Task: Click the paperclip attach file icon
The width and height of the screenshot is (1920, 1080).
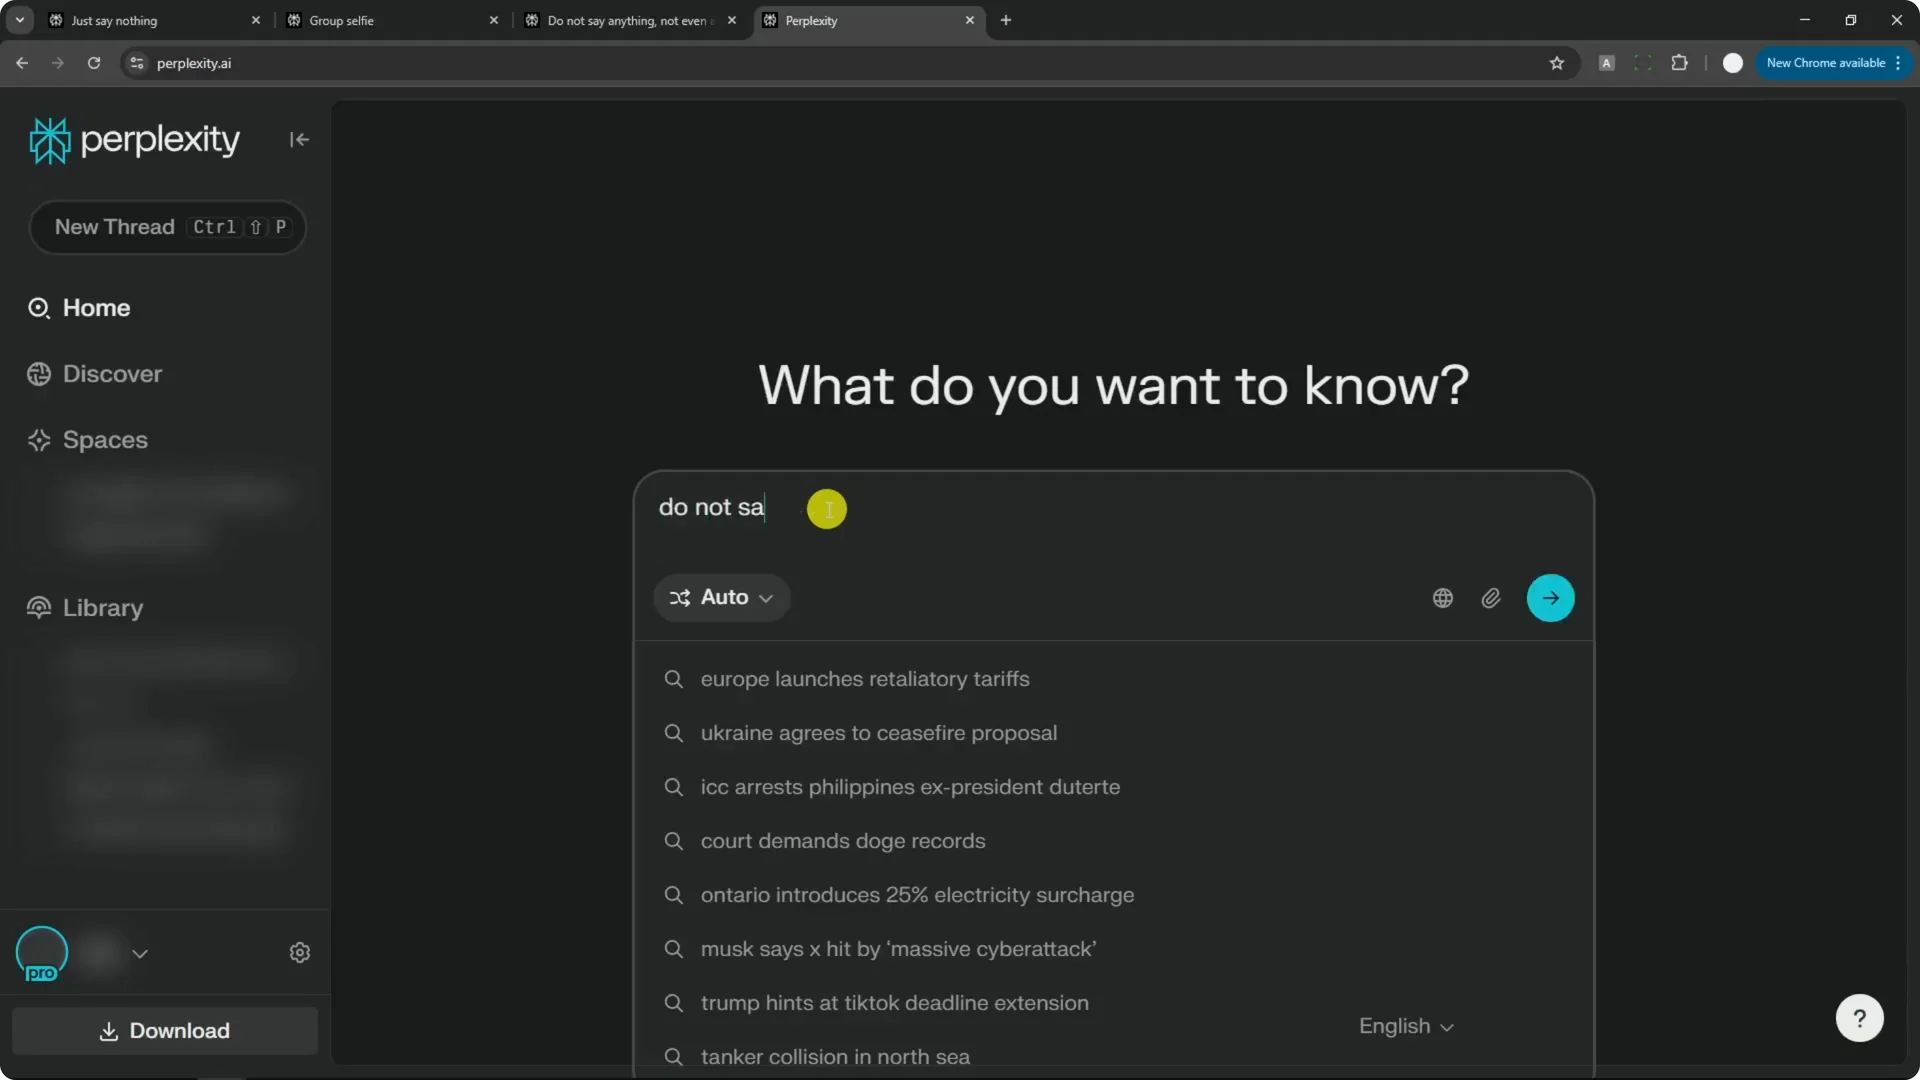Action: coord(1490,598)
